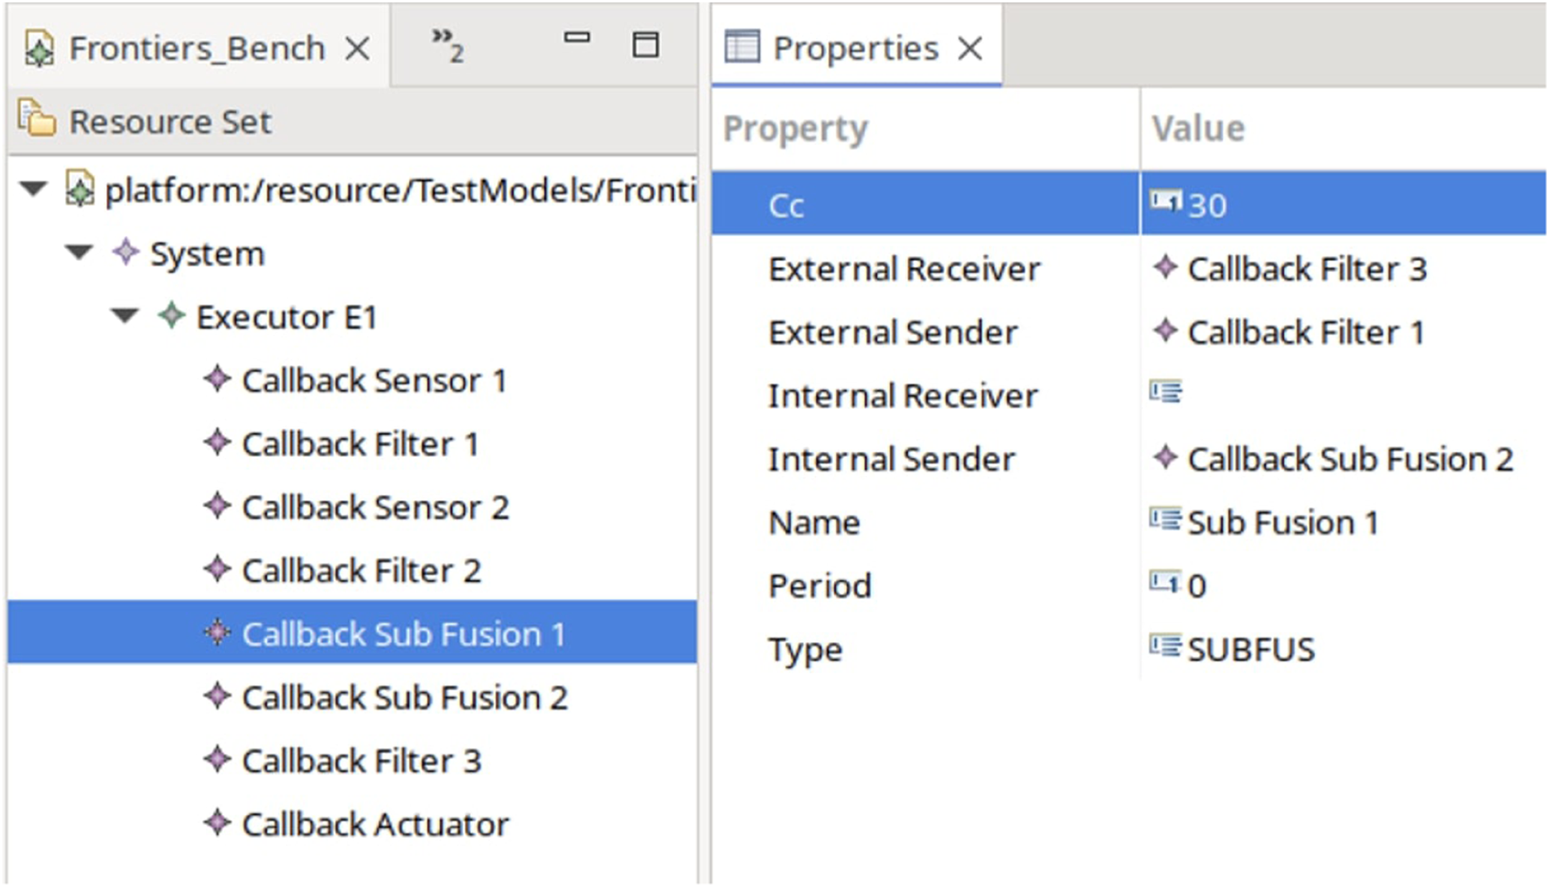Click the diamond icon beside the System node
Image resolution: width=1549 pixels, height=887 pixels.
tap(124, 253)
